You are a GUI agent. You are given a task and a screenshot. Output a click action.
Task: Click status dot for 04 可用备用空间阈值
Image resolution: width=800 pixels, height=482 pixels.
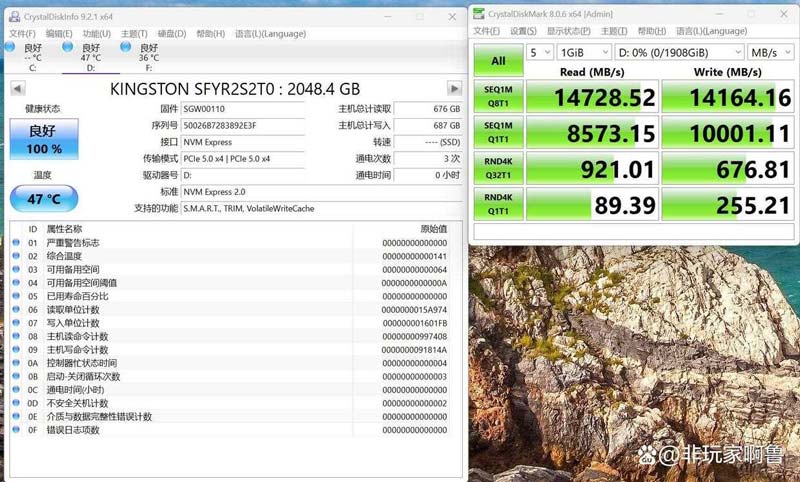[x=16, y=283]
